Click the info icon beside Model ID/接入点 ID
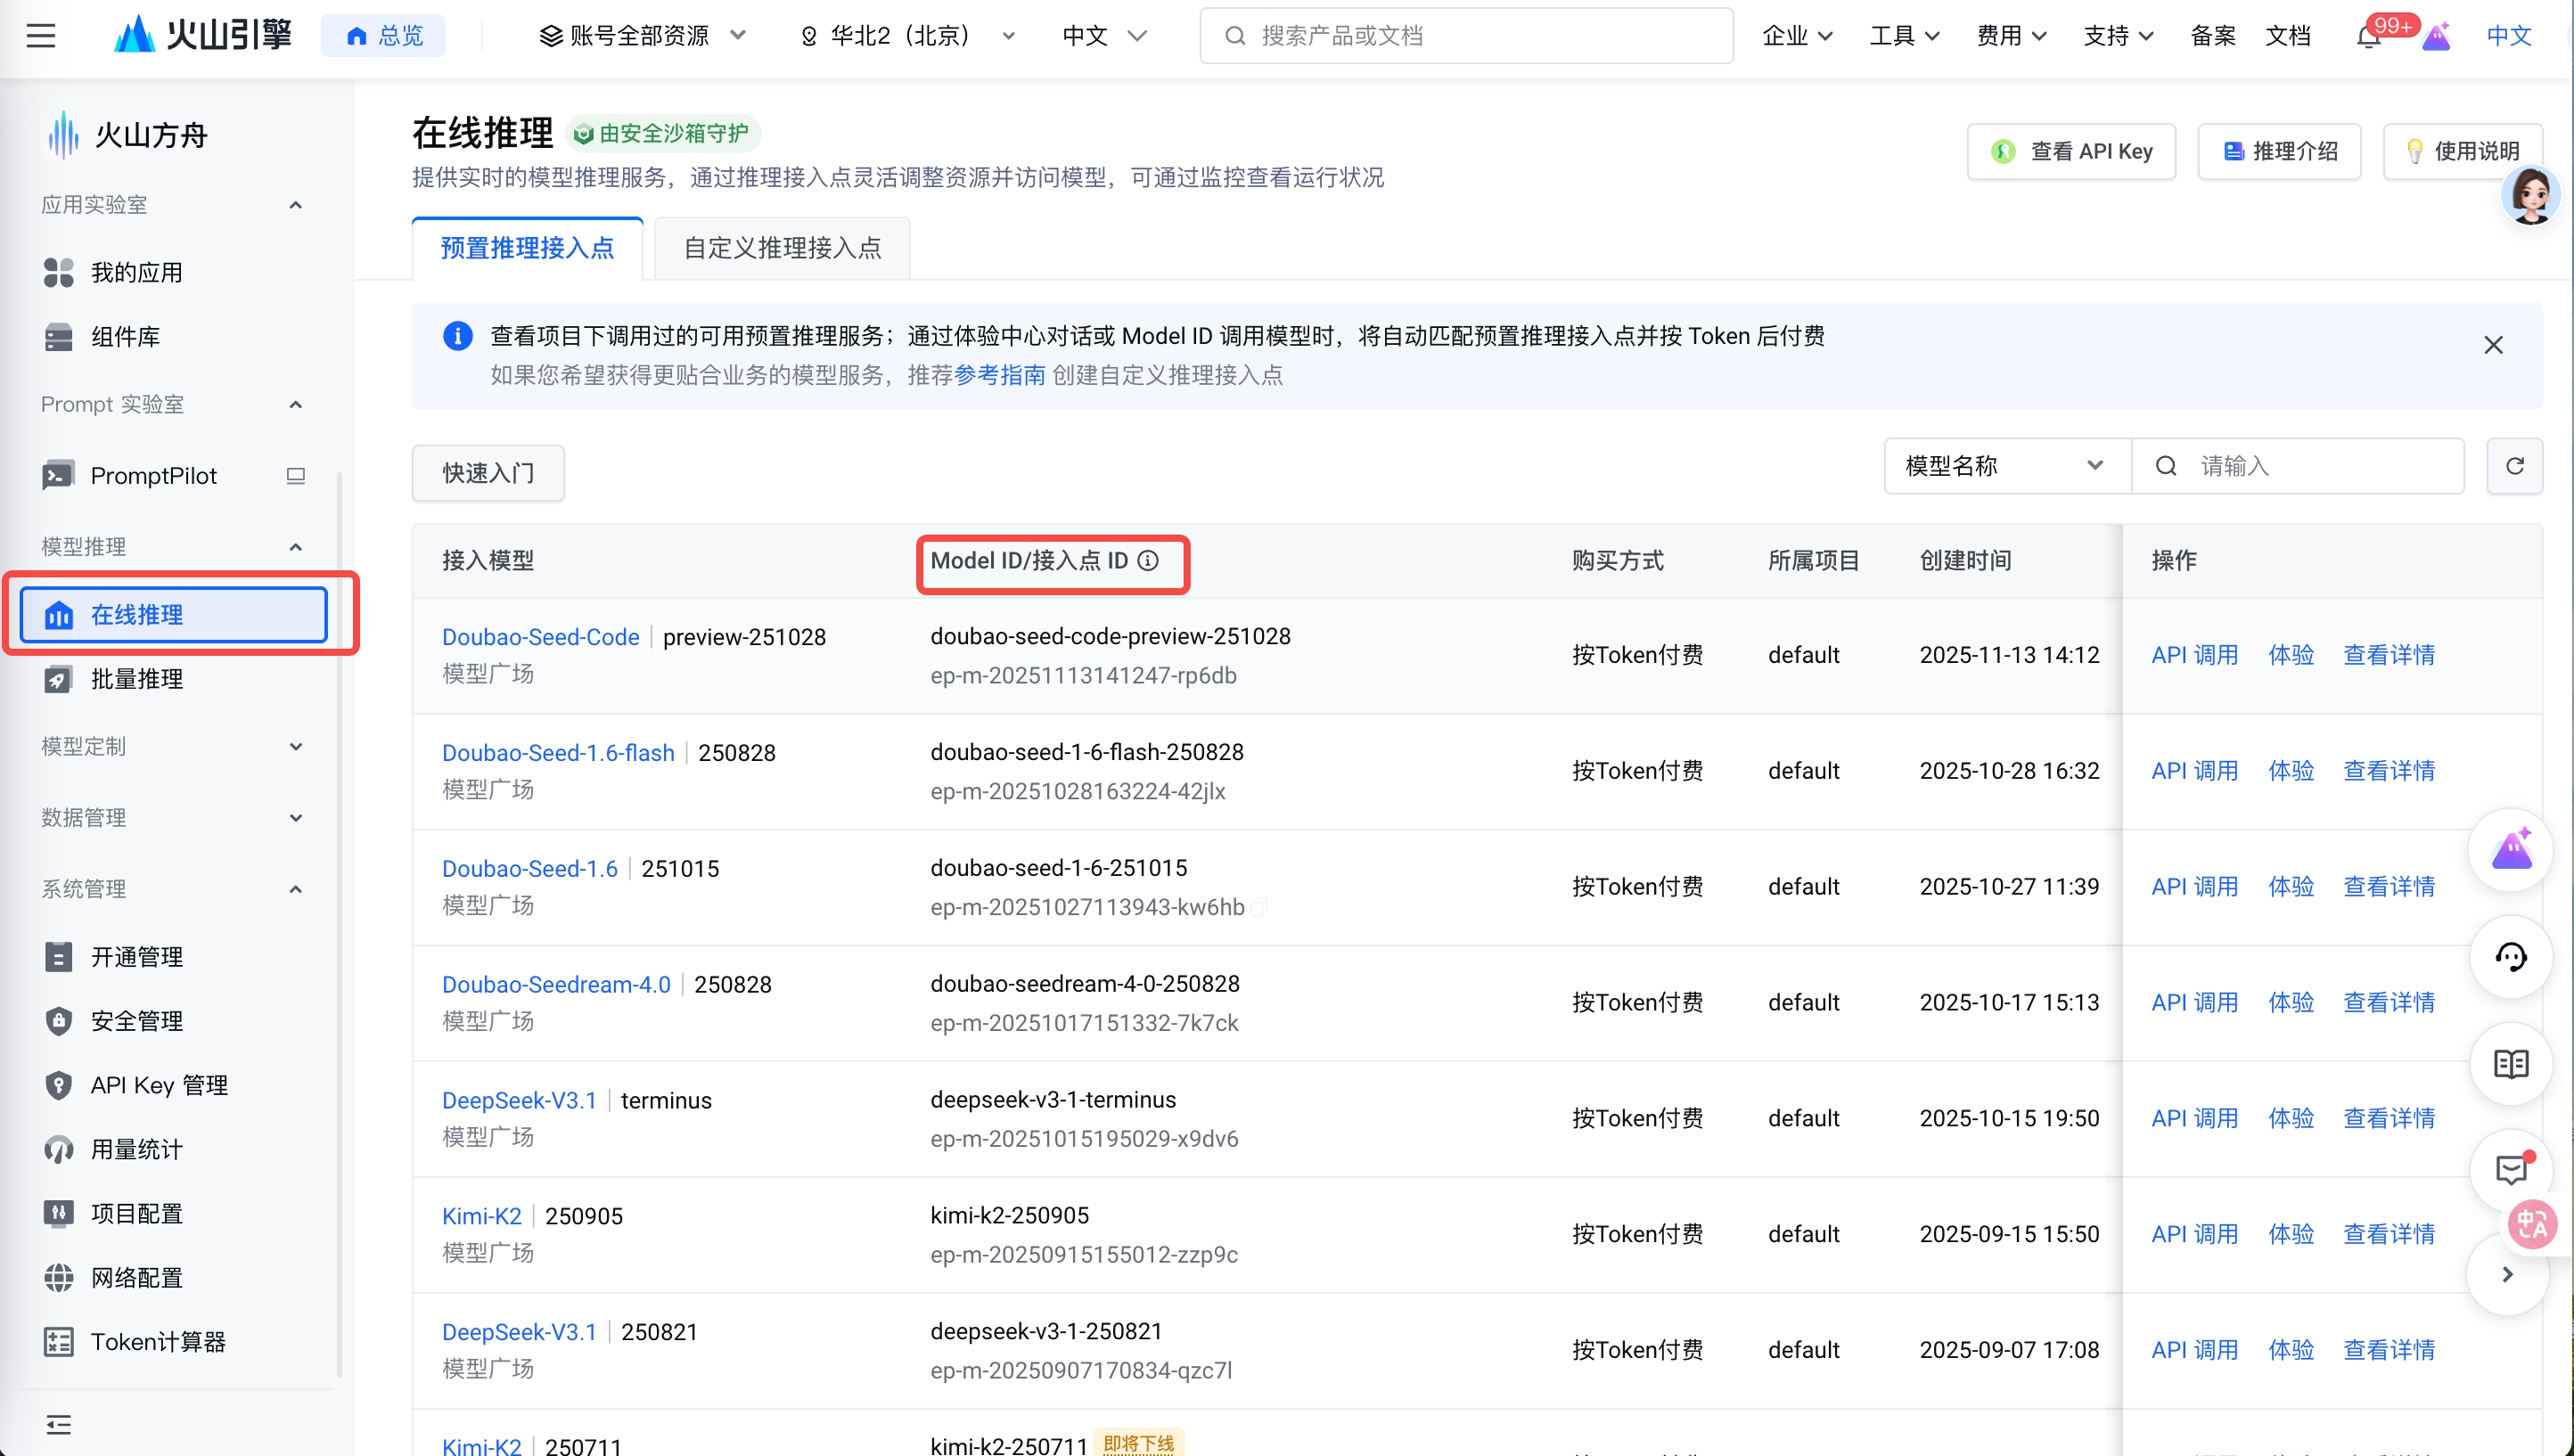 1147,561
